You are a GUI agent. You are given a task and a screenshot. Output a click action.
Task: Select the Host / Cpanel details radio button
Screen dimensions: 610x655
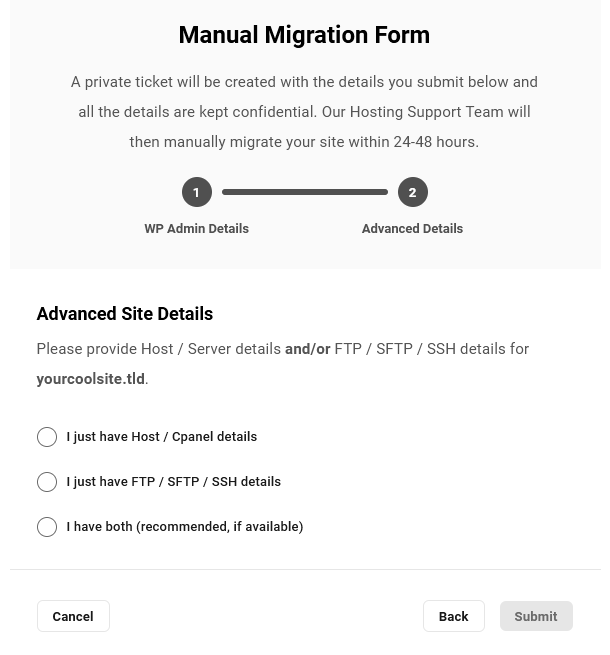click(x=47, y=437)
